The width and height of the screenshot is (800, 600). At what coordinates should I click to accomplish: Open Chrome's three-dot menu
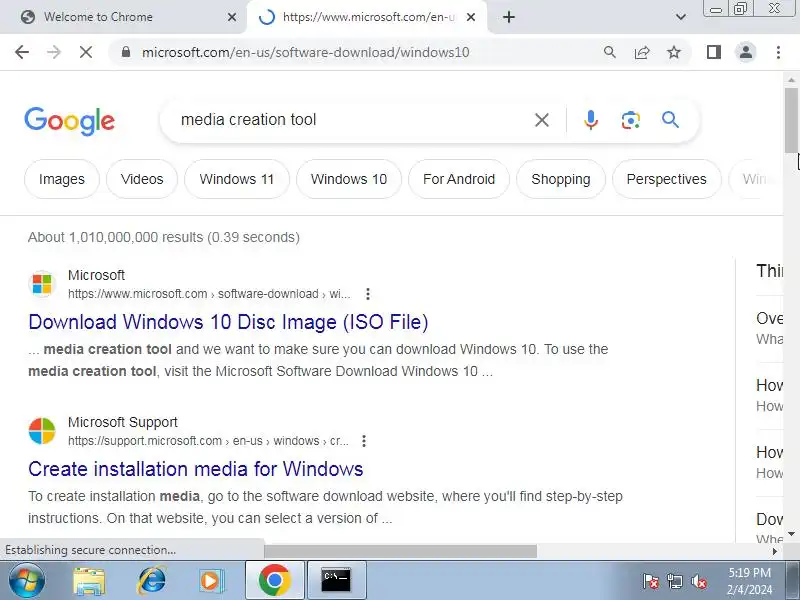tap(778, 52)
